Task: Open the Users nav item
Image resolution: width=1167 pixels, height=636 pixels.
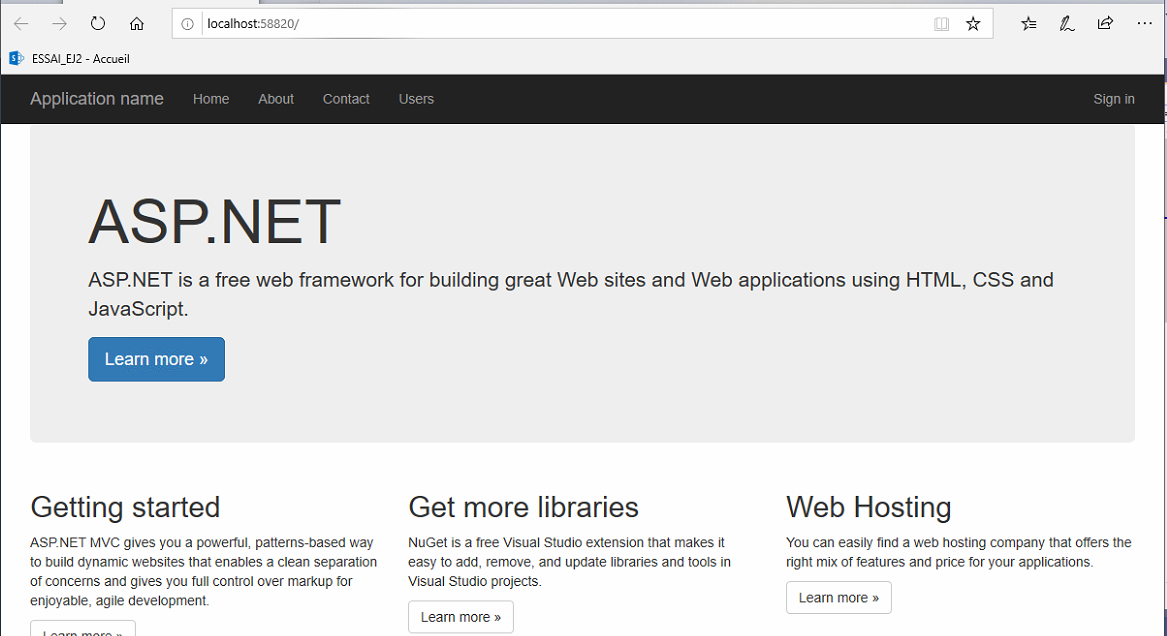Action: [416, 99]
